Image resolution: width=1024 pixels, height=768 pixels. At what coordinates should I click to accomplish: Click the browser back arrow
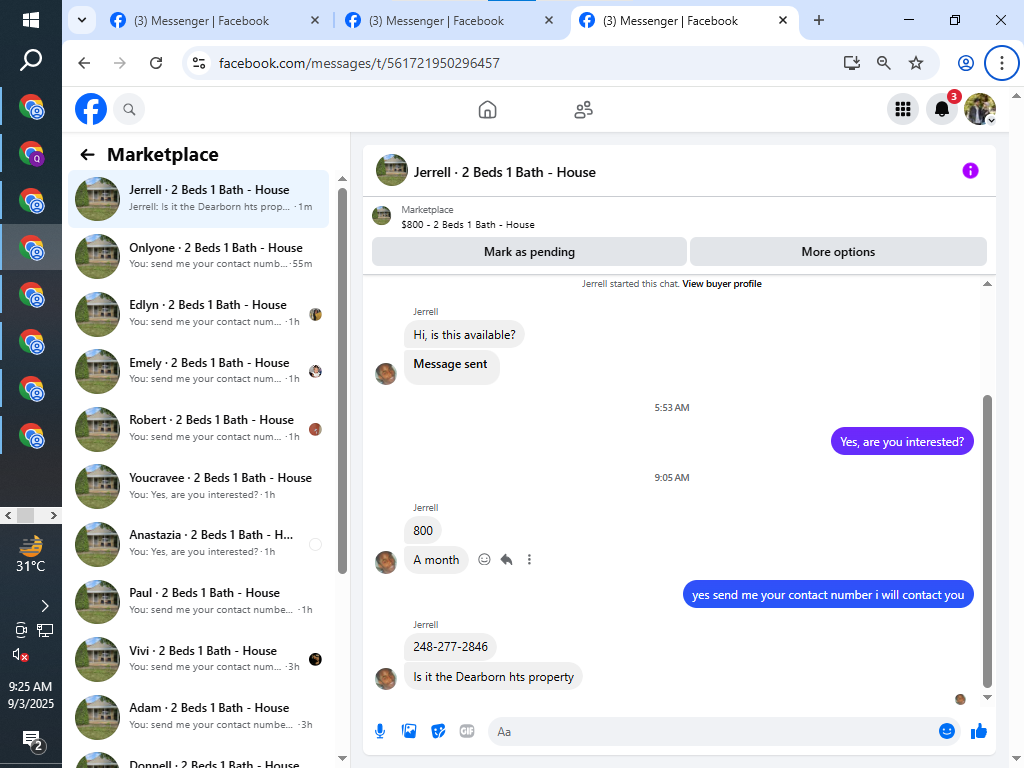(x=84, y=63)
